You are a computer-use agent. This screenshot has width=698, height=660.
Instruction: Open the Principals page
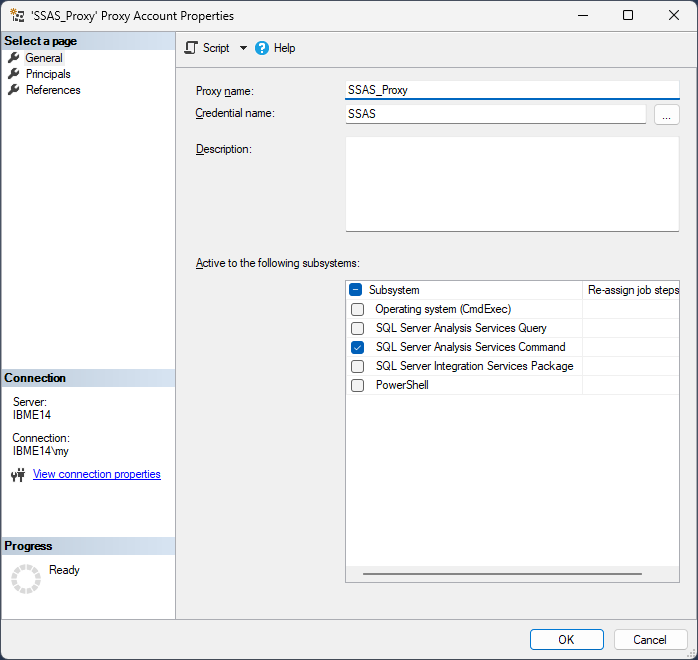pyautogui.click(x=48, y=74)
